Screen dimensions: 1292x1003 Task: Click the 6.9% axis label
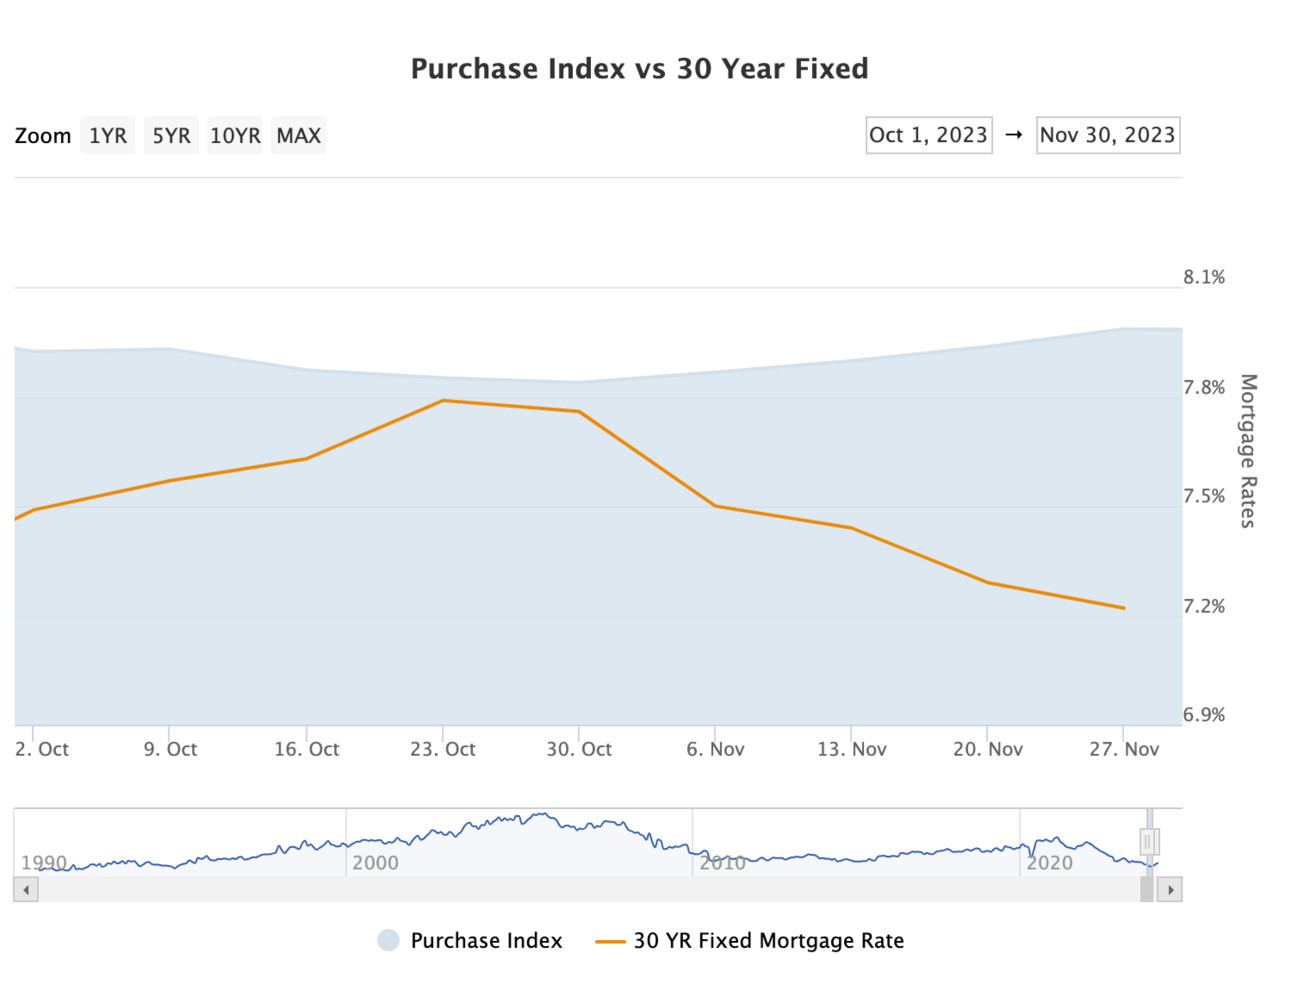[x=1204, y=715]
